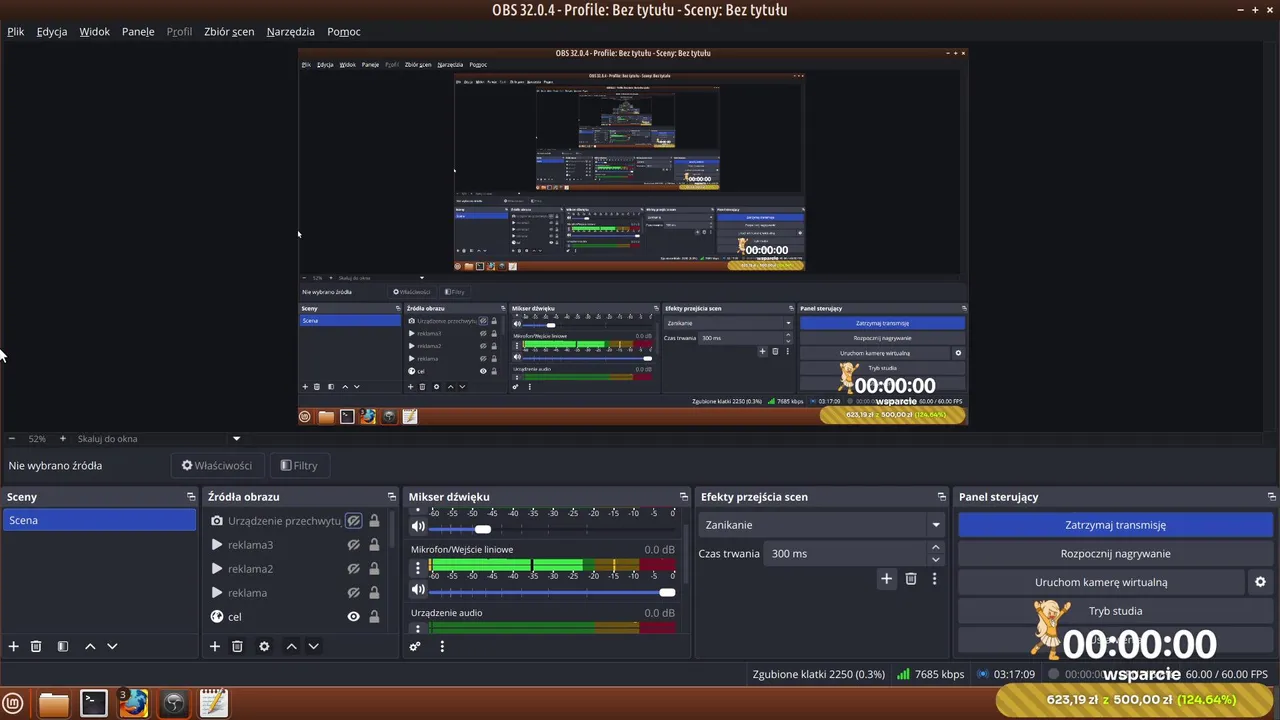Delete the selected scene with the trash icon

pyautogui.click(x=36, y=647)
